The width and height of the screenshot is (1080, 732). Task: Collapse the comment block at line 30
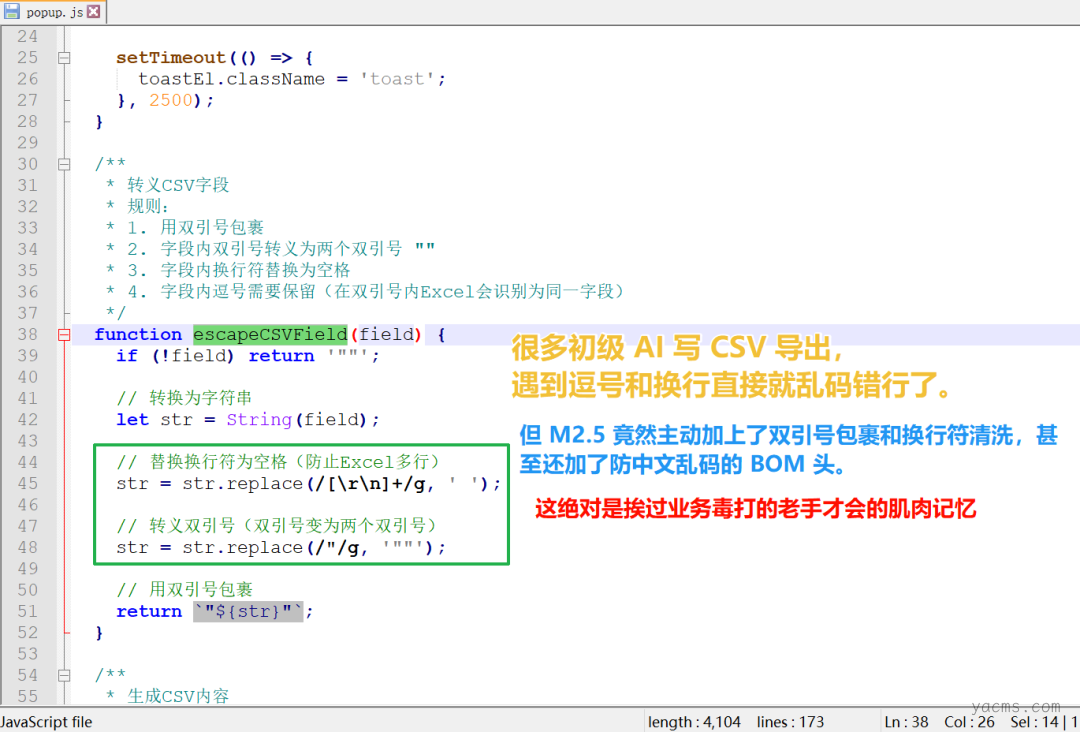[x=64, y=164]
